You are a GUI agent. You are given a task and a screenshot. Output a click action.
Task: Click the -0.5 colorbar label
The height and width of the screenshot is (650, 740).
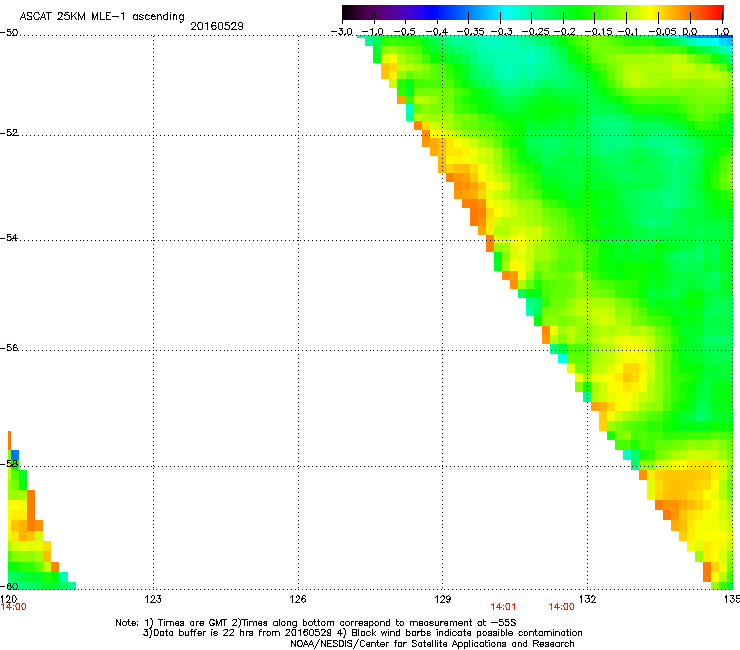[405, 32]
